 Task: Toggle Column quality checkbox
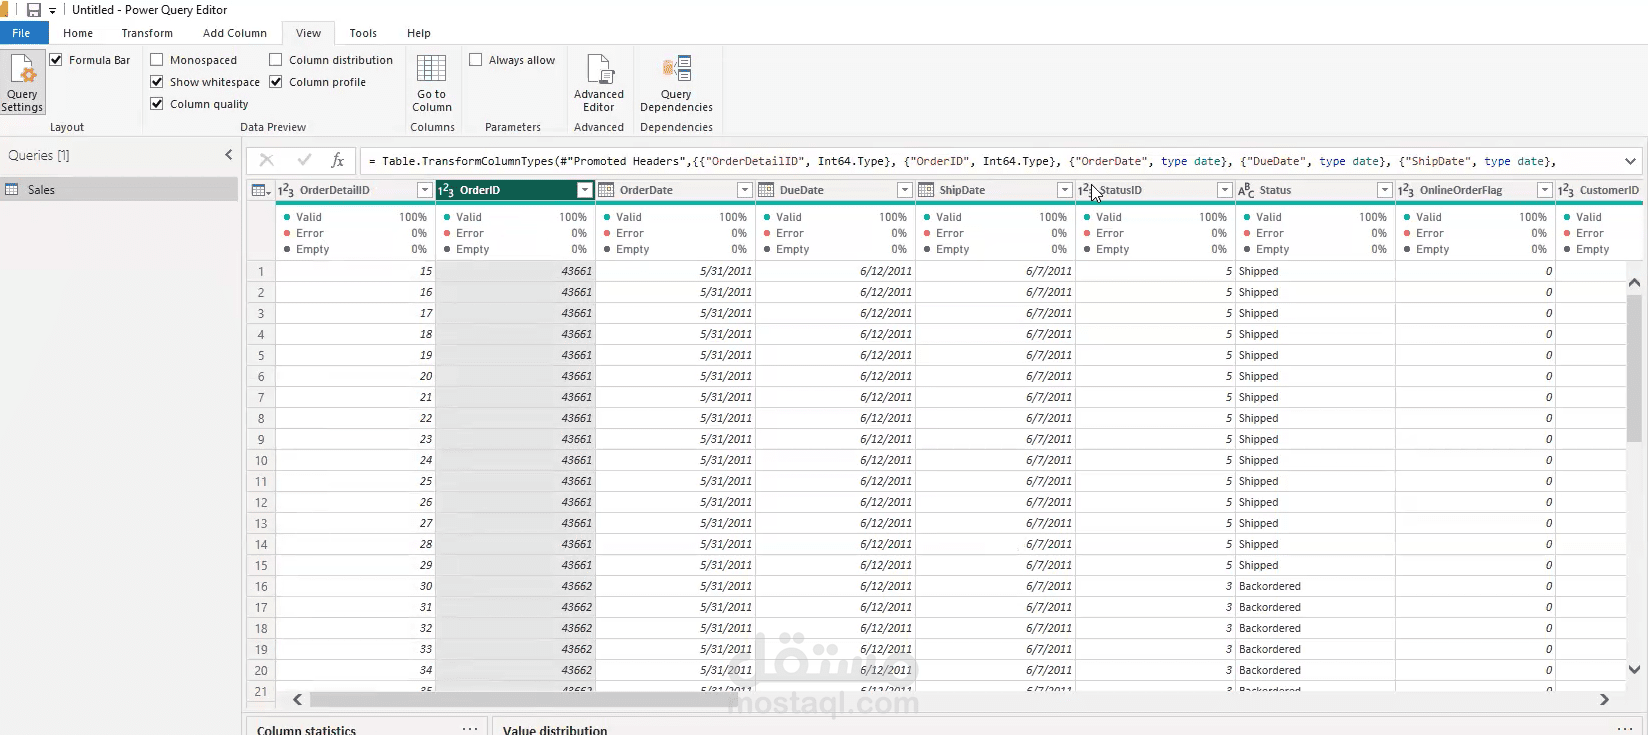point(157,104)
